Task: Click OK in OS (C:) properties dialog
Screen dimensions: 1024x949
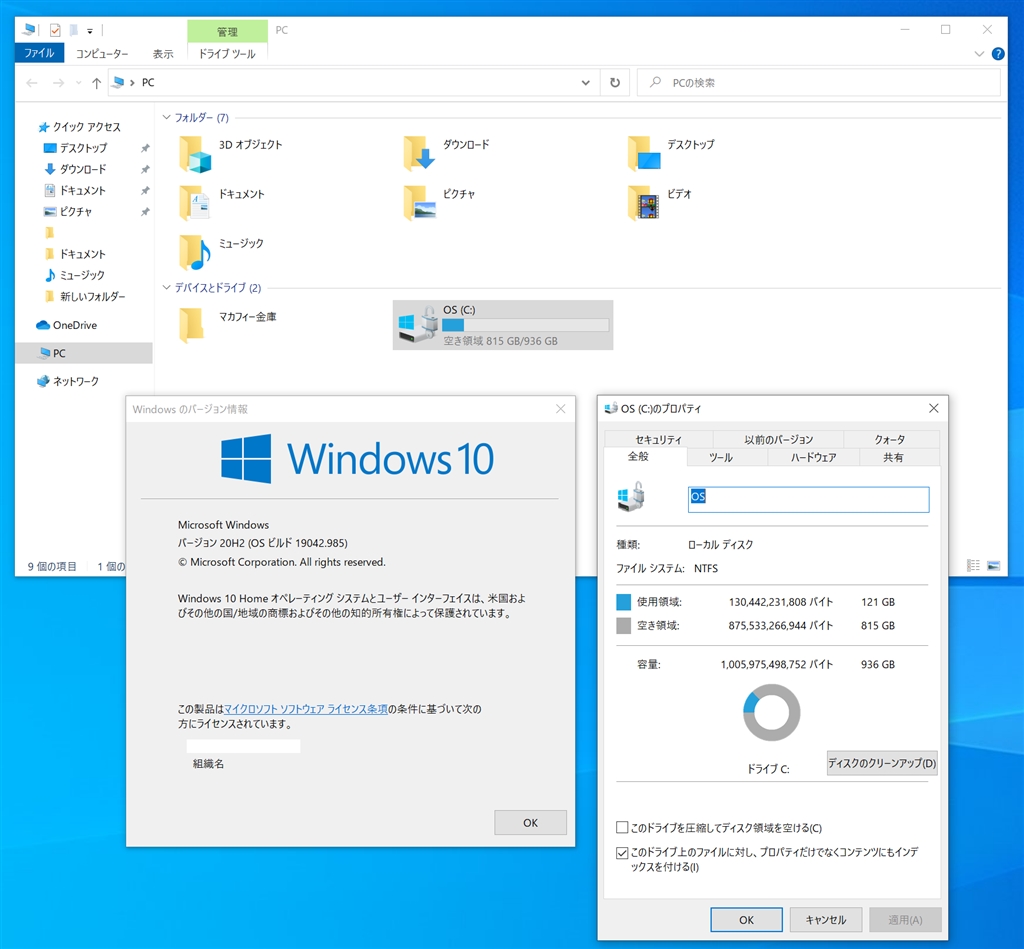Action: tap(746, 920)
